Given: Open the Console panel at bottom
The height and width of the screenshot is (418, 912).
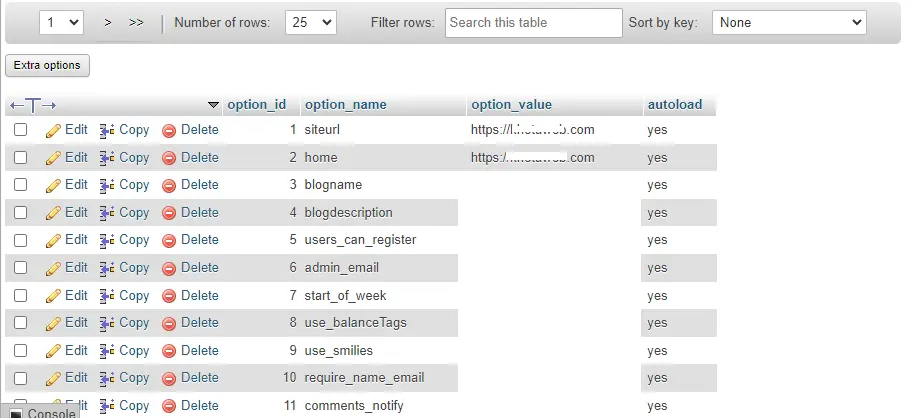Looking at the screenshot, I should tap(44, 413).
